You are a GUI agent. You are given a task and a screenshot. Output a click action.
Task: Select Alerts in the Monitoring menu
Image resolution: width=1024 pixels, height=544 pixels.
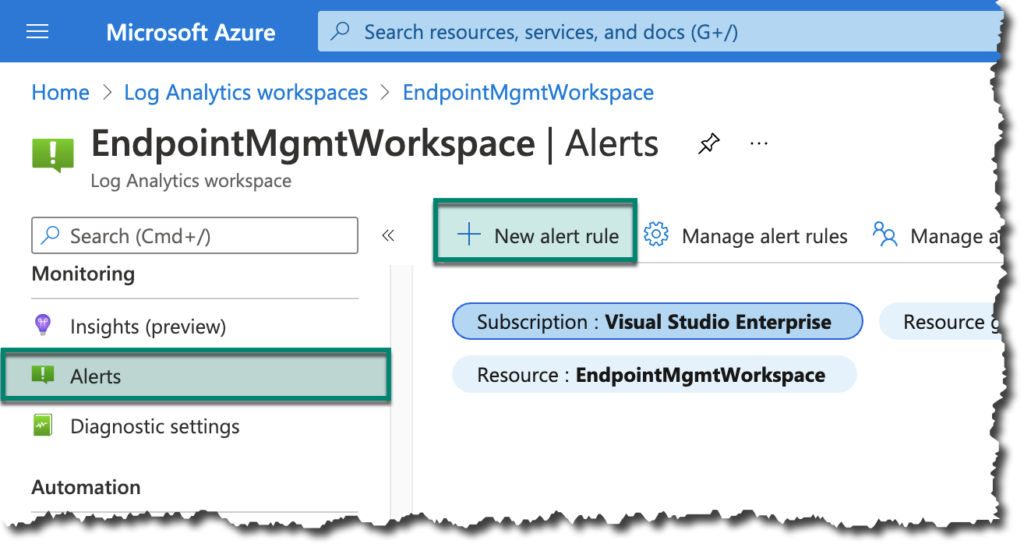point(196,375)
